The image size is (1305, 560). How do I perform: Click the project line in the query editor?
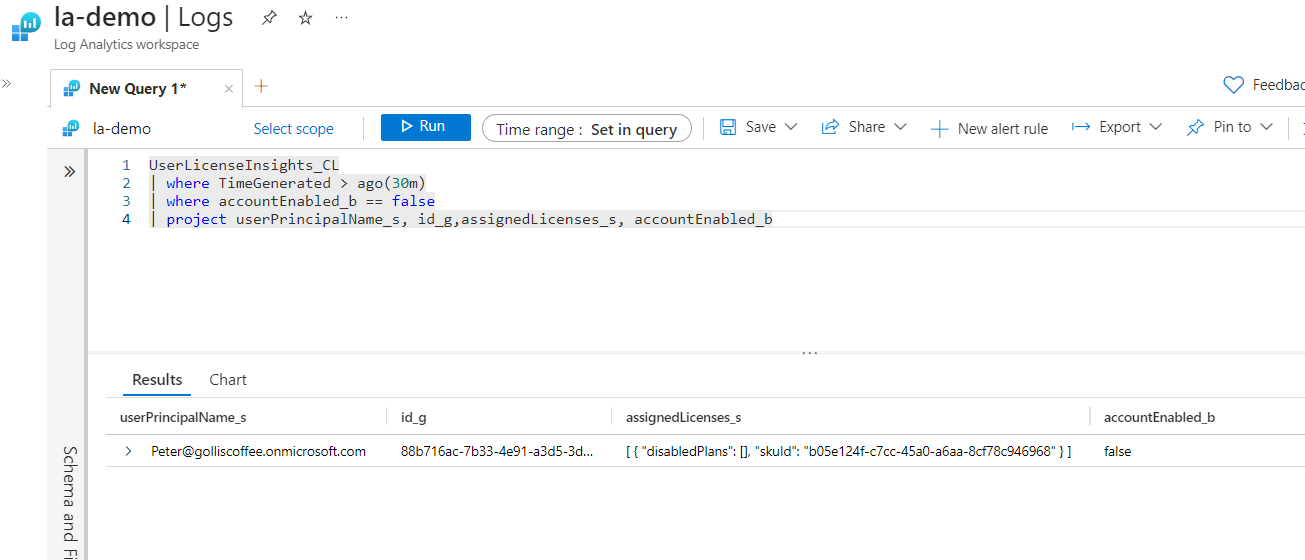pos(461,219)
